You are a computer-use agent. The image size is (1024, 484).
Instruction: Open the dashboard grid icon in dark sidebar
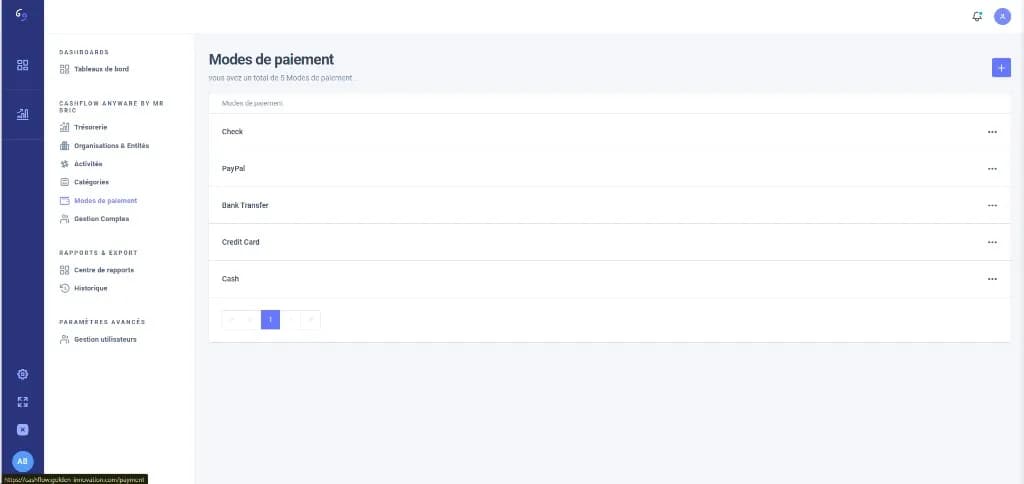tap(22, 65)
